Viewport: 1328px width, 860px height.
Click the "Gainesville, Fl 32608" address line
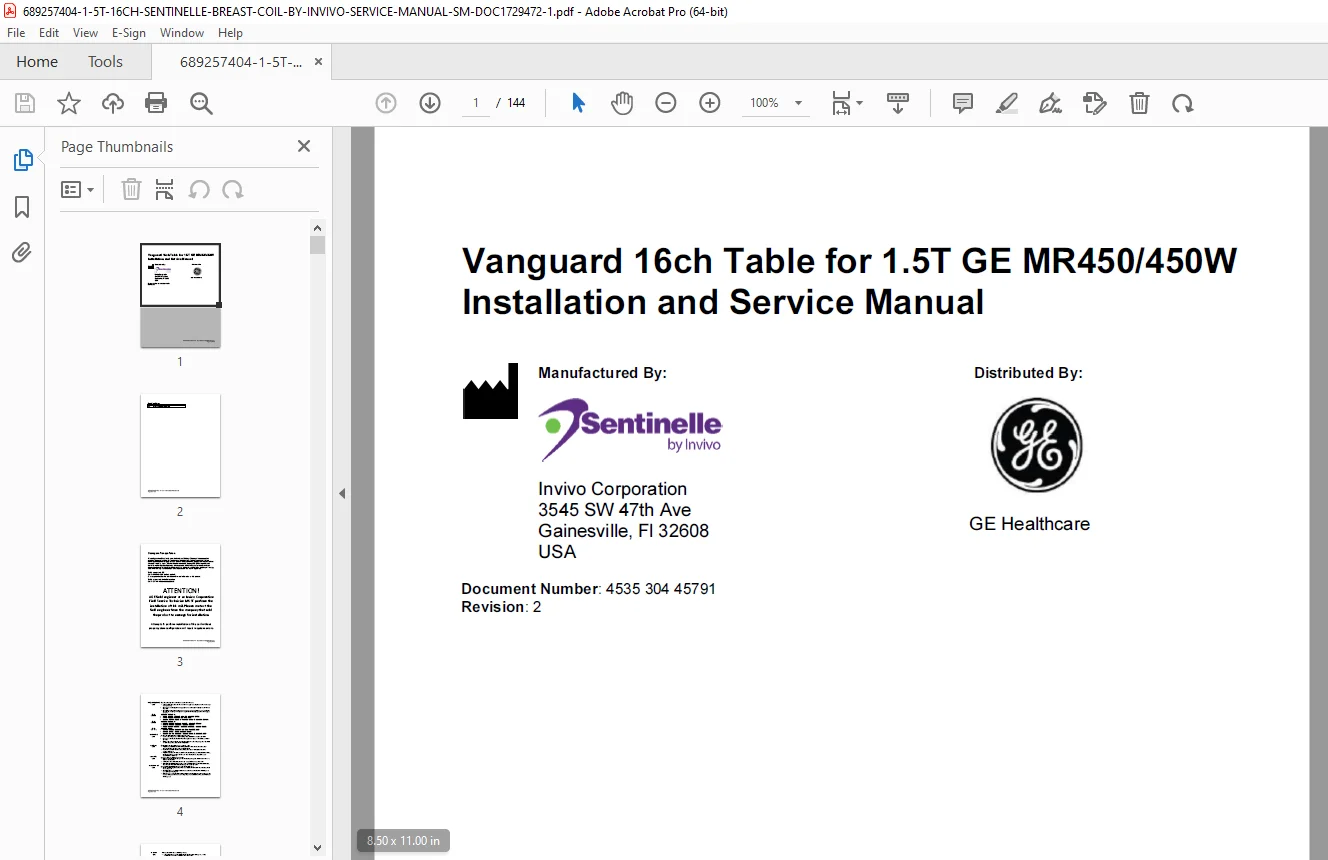click(623, 531)
